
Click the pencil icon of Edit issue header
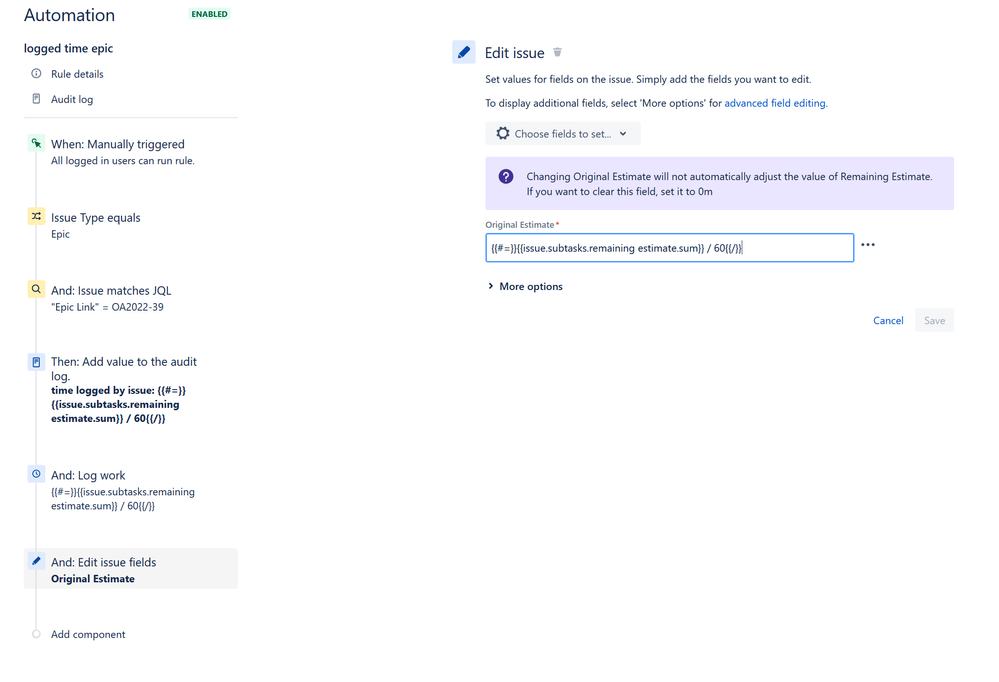coord(464,52)
